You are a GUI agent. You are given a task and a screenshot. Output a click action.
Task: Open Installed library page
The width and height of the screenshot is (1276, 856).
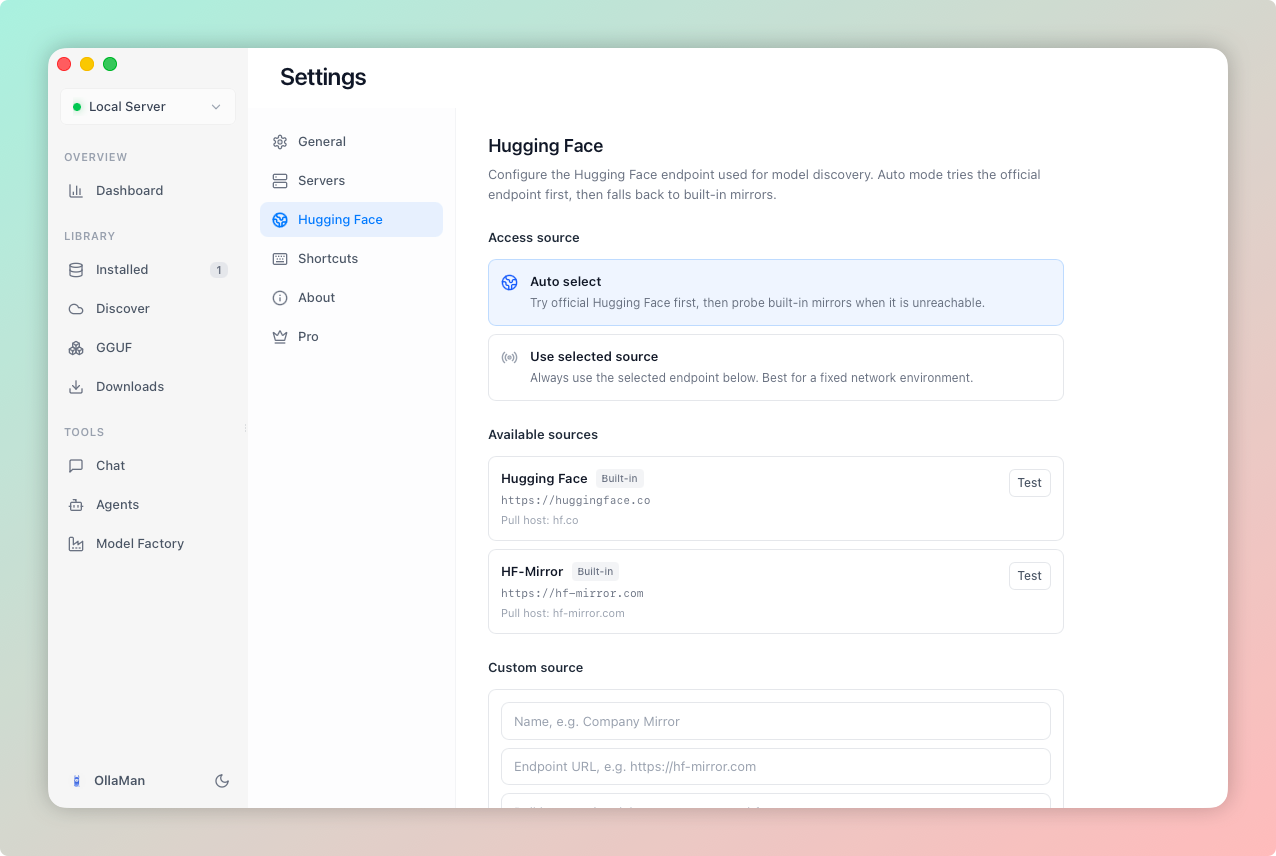click(x=148, y=270)
